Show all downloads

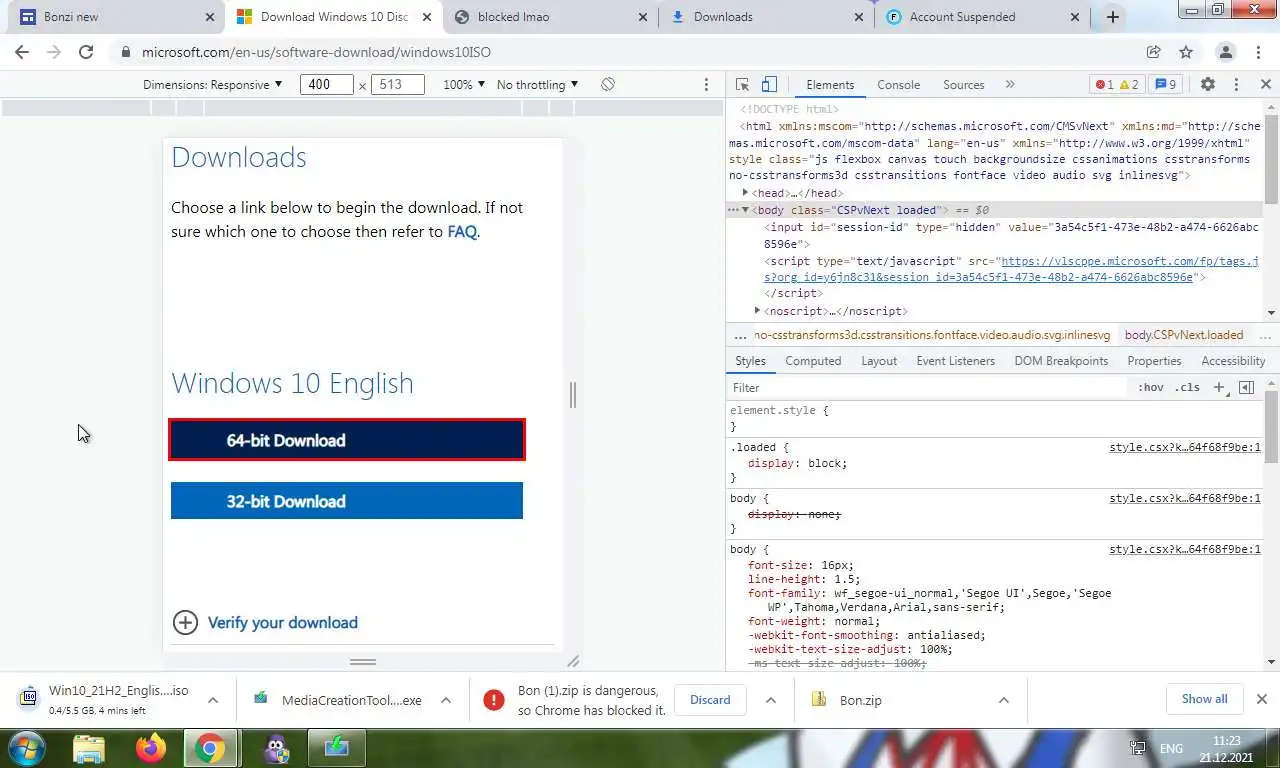pos(1204,699)
